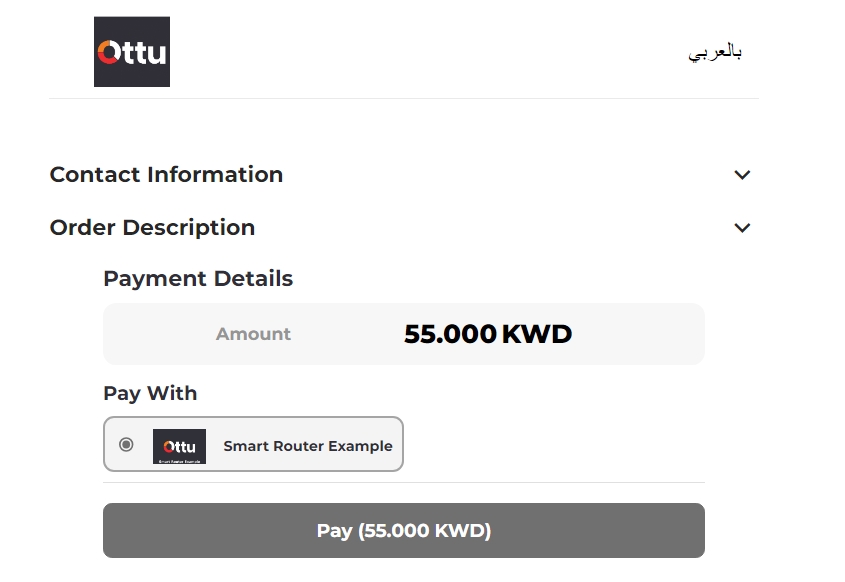
Task: Click the Contact Information section title
Action: click(166, 175)
